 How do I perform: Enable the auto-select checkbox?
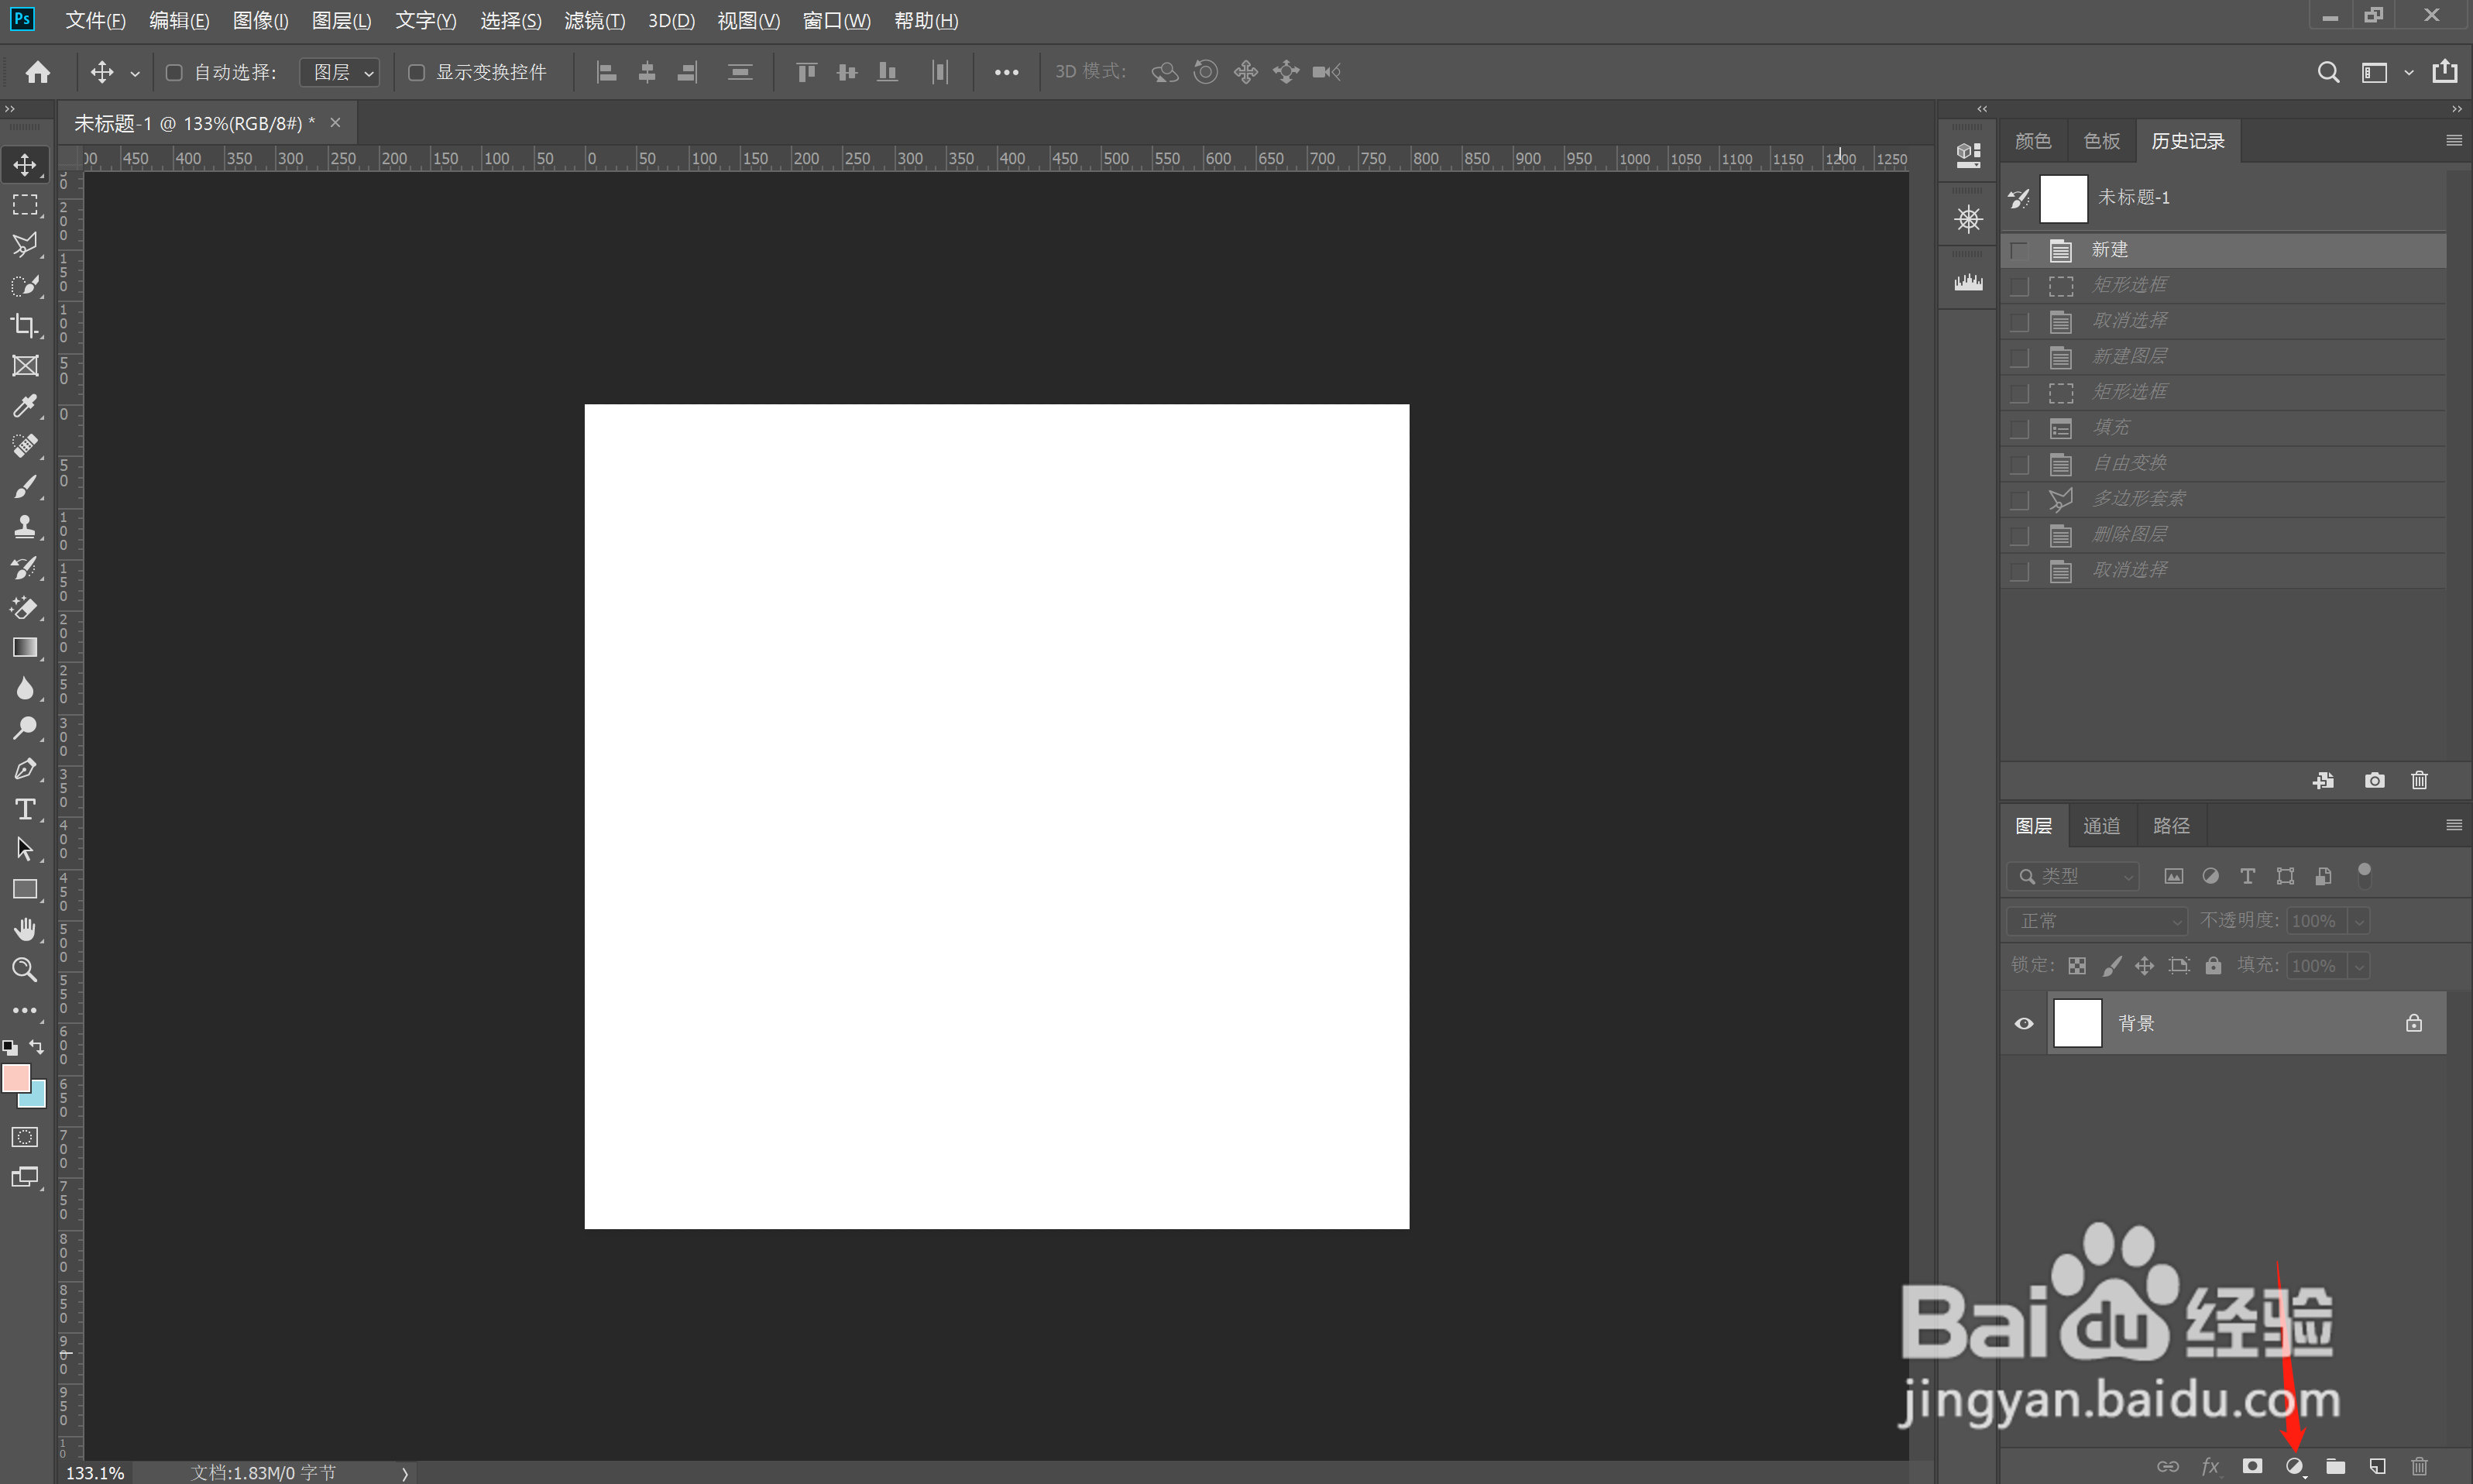(174, 72)
